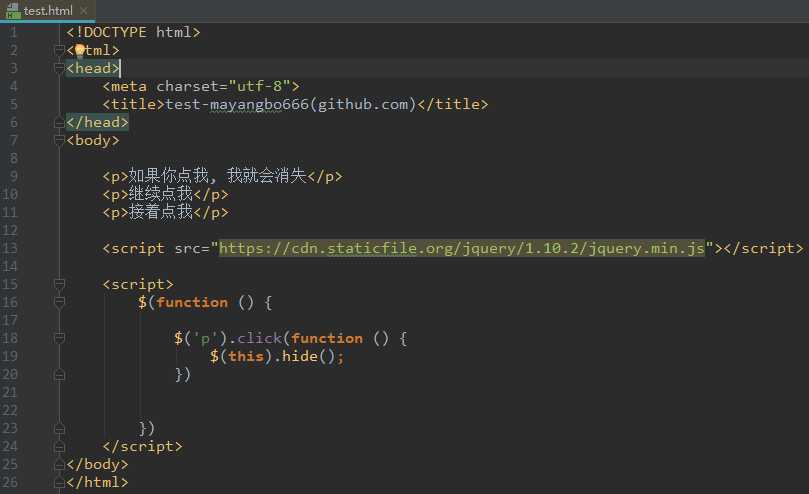Click the hide() method call
This screenshot has width=809, height=494.
point(298,356)
